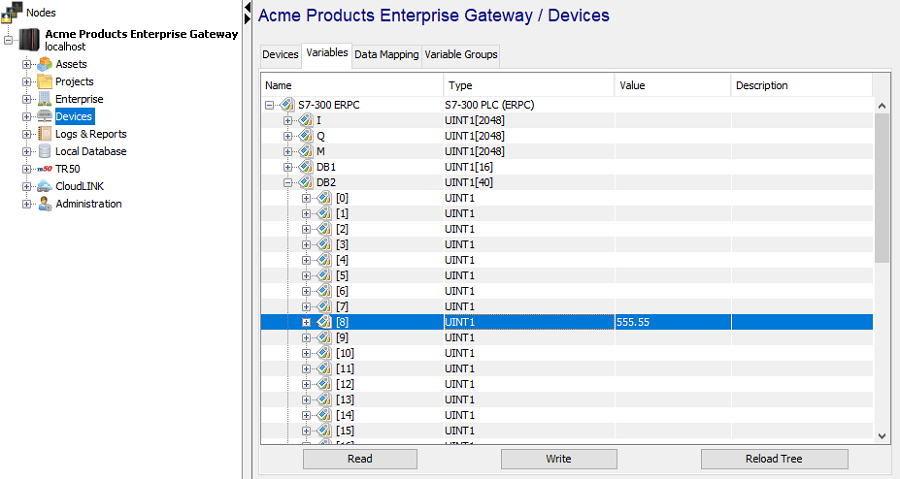Click the tag icon of element [0]
The height and width of the screenshot is (479, 900).
click(x=324, y=198)
